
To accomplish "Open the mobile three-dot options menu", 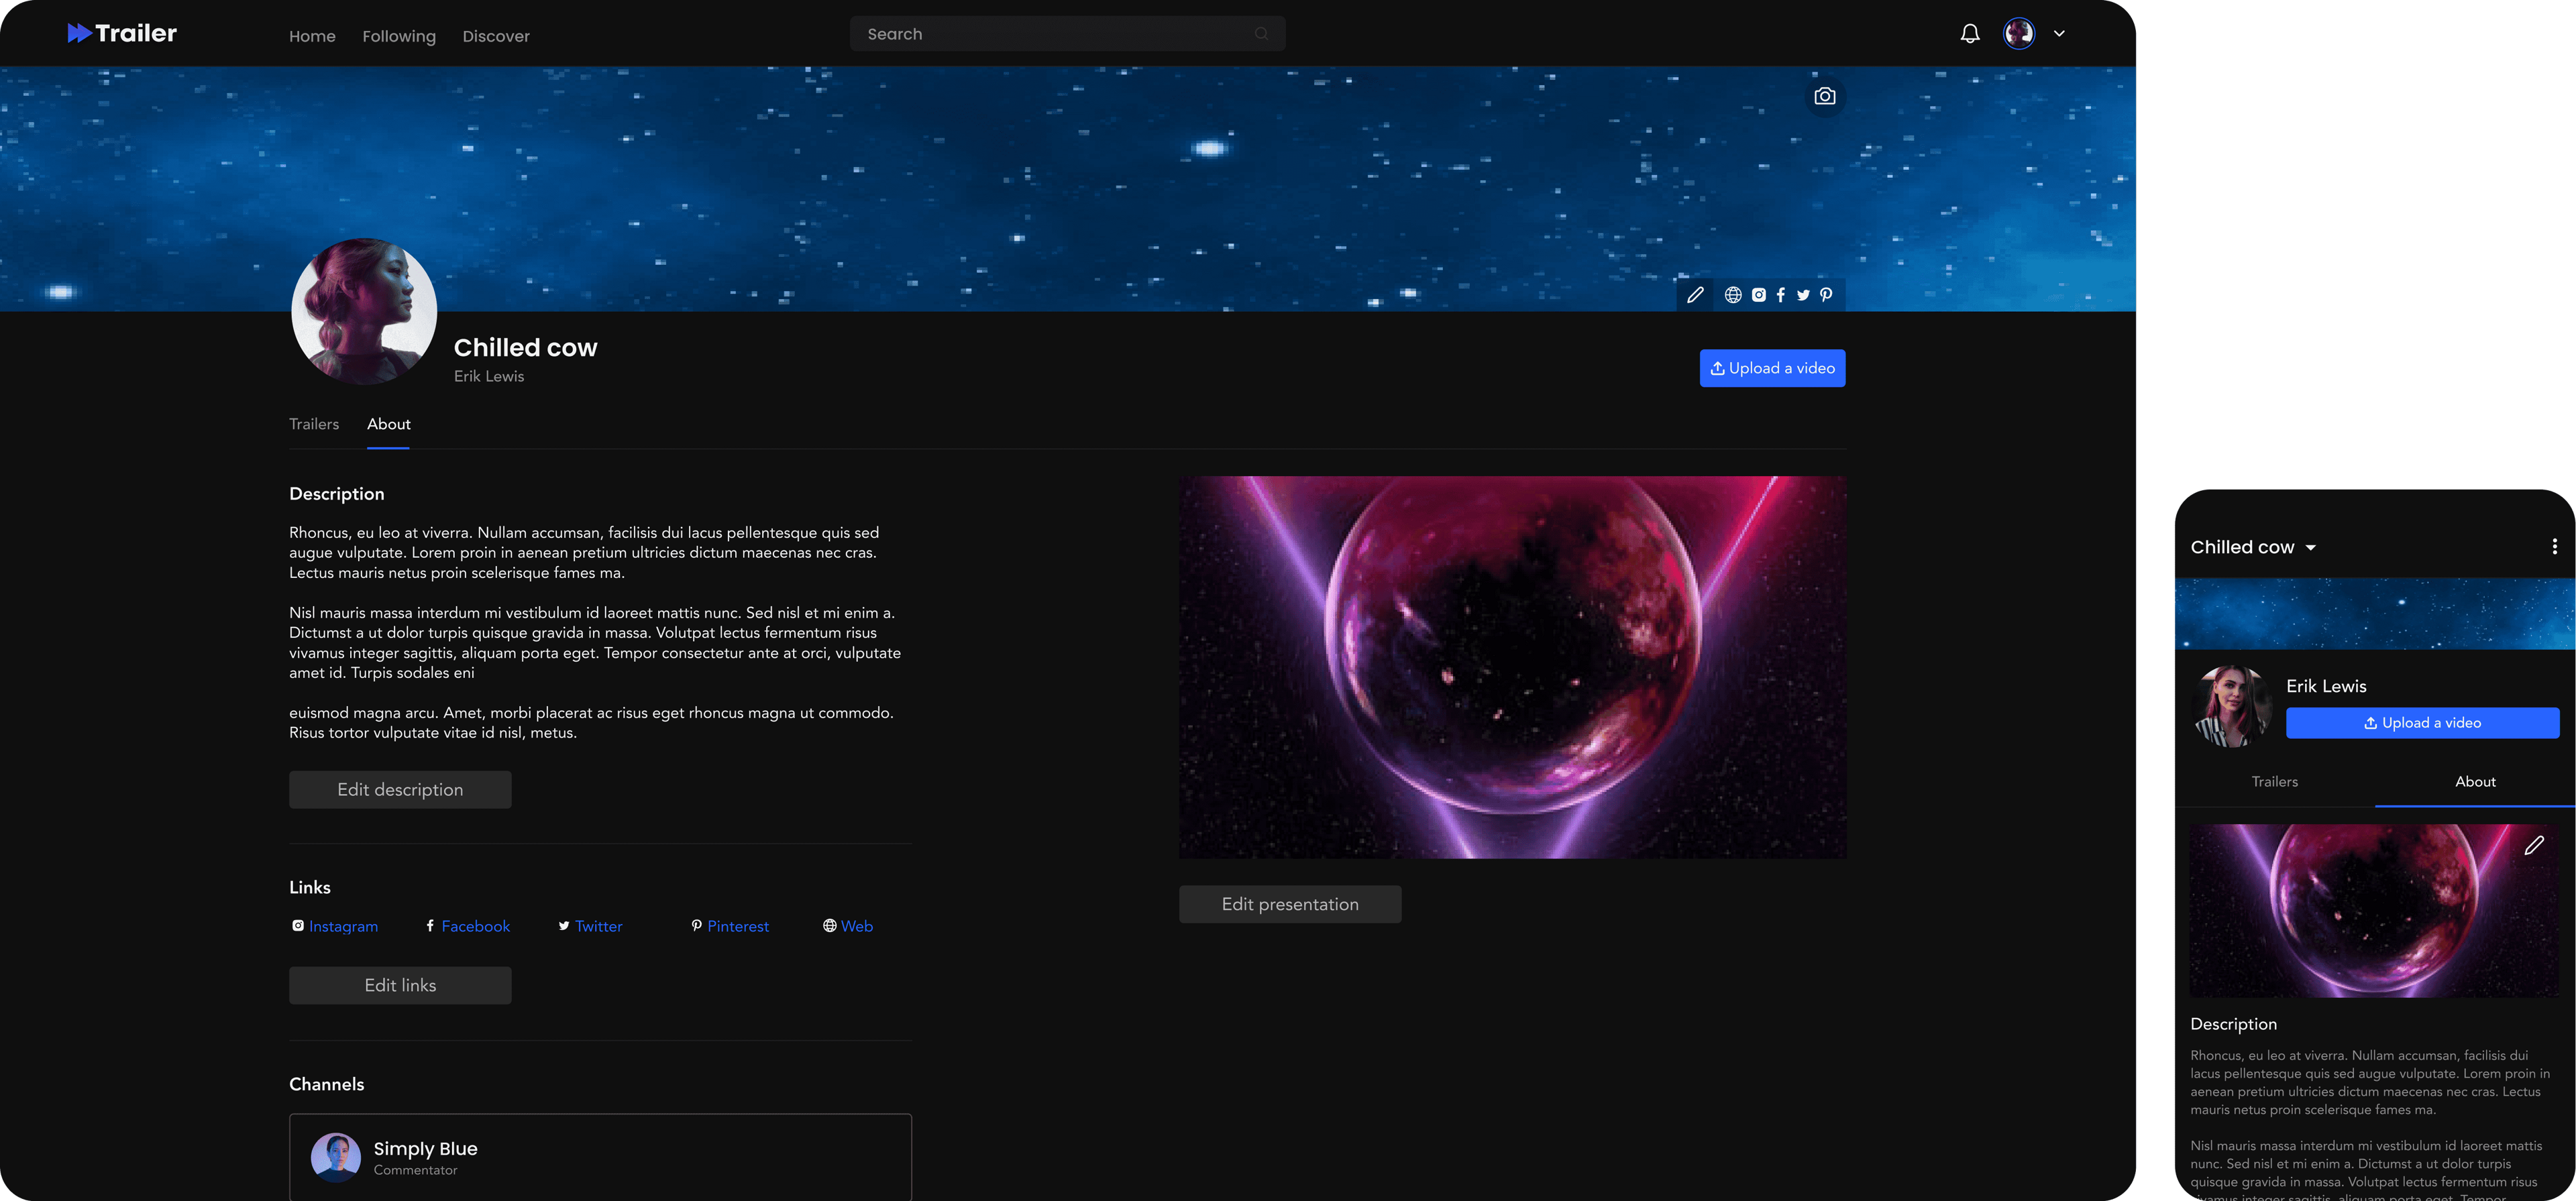I will click(x=2554, y=547).
